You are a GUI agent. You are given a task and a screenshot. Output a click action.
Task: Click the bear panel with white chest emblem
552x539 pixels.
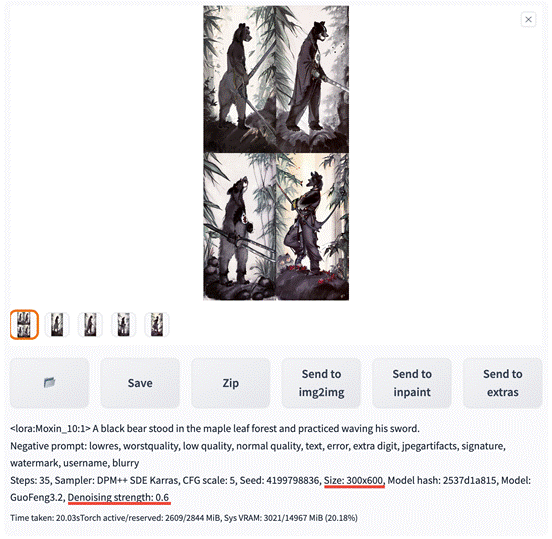click(x=240, y=226)
